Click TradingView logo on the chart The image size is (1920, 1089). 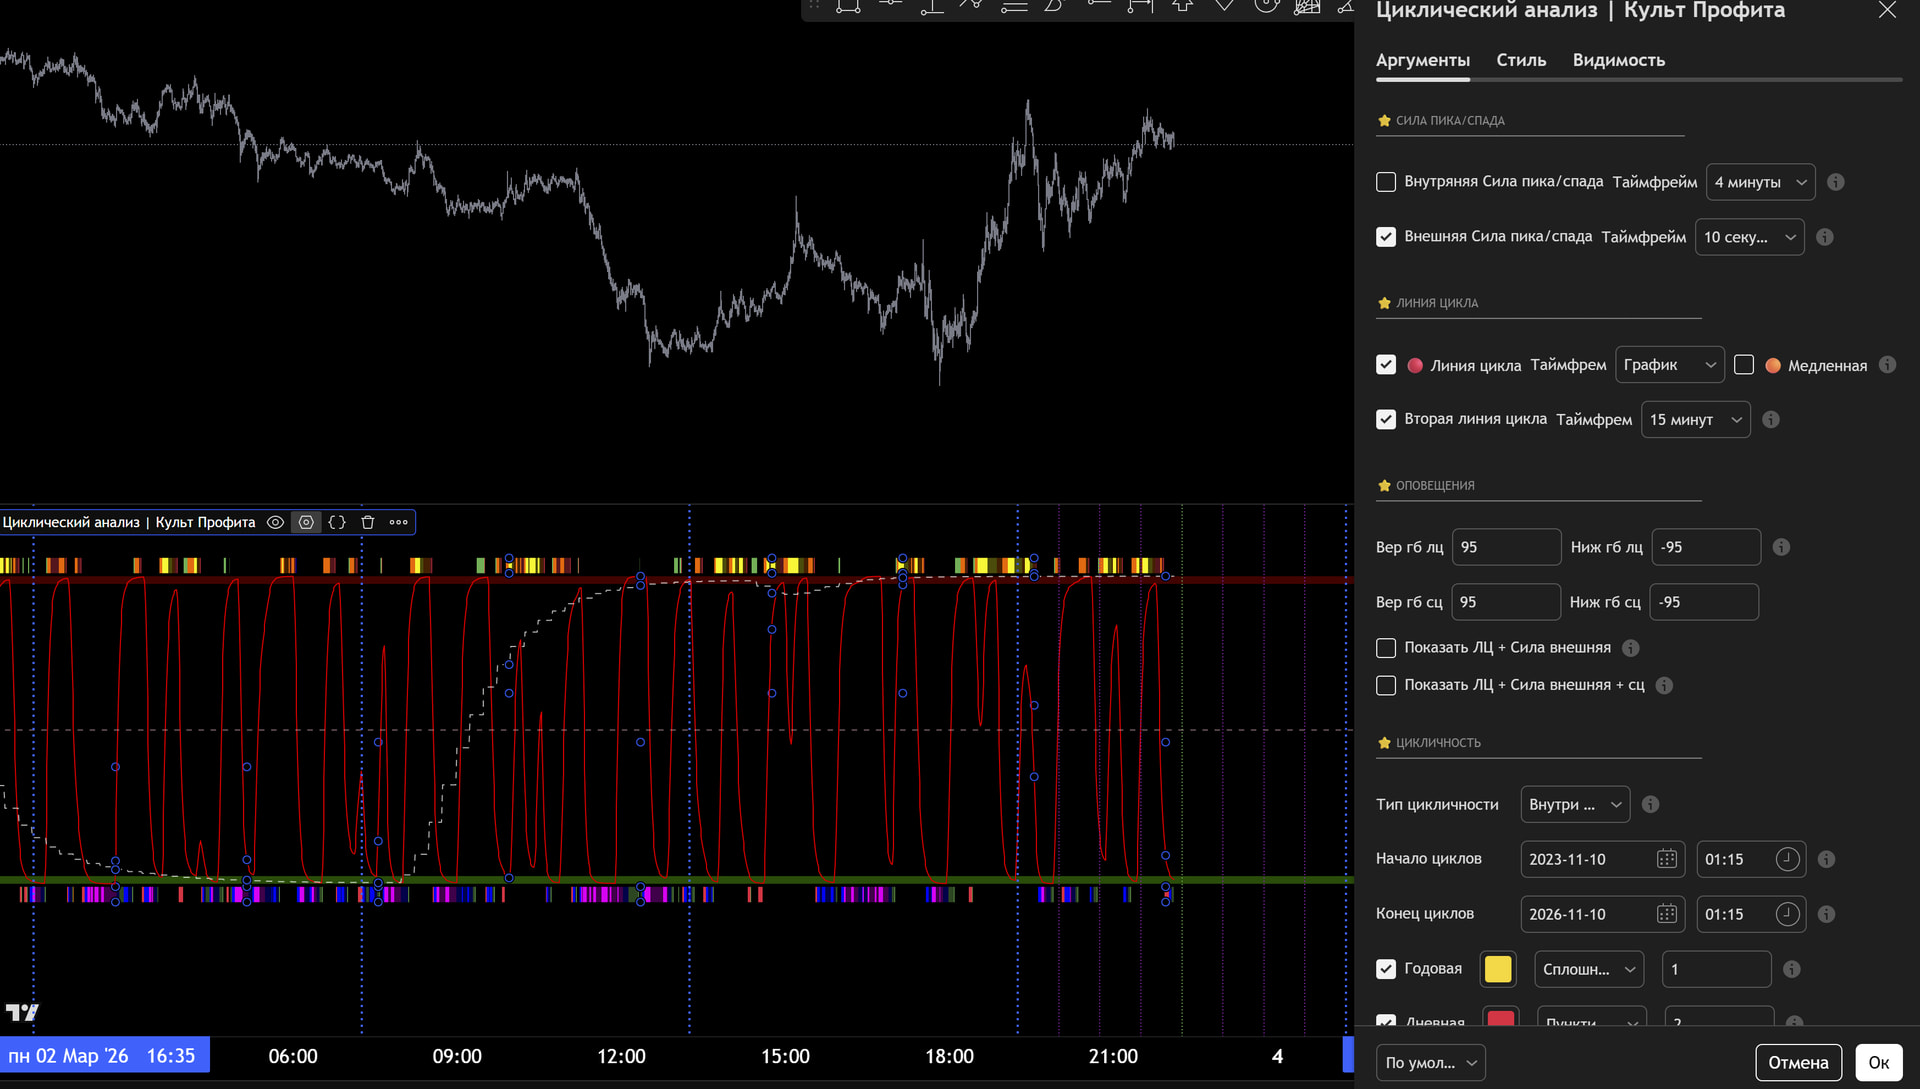[x=22, y=1012]
